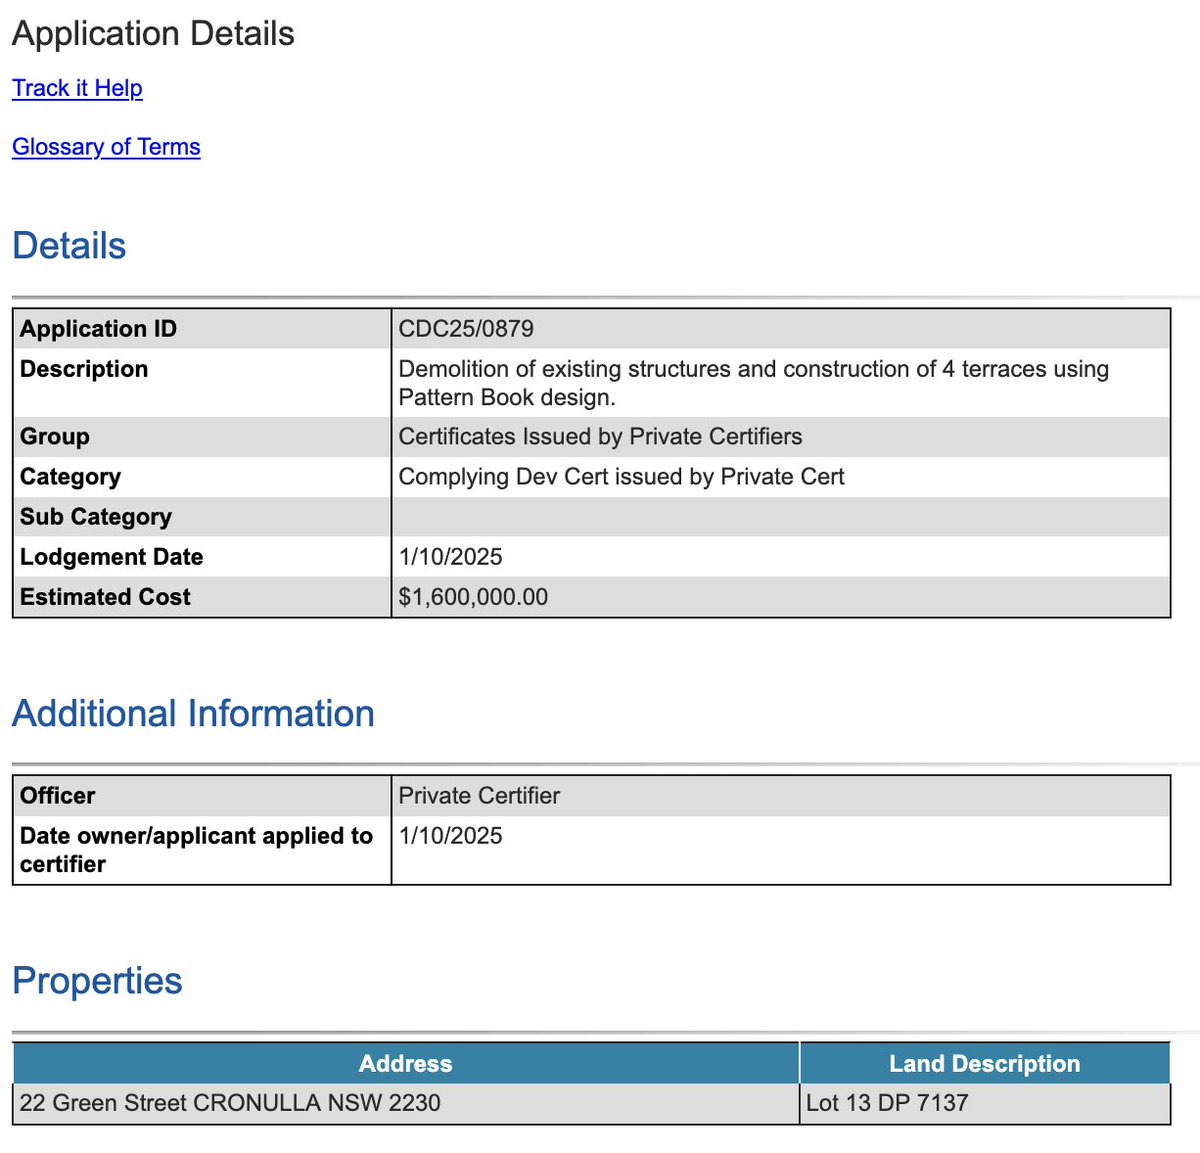Select the 'Category' row label
1200x1153 pixels.
[x=70, y=477]
